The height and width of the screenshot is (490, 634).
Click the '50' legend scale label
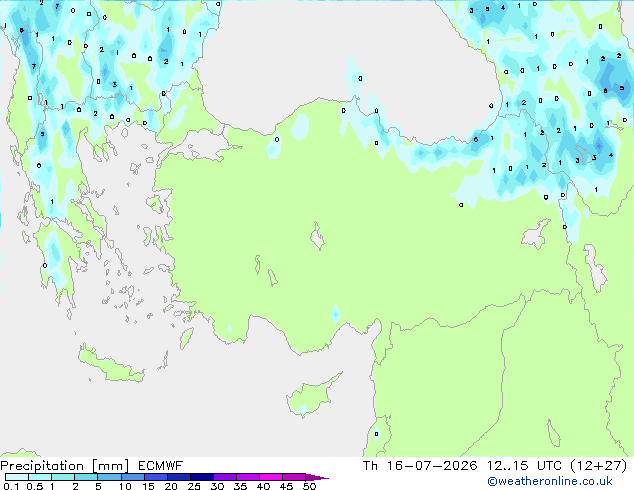pos(309,486)
